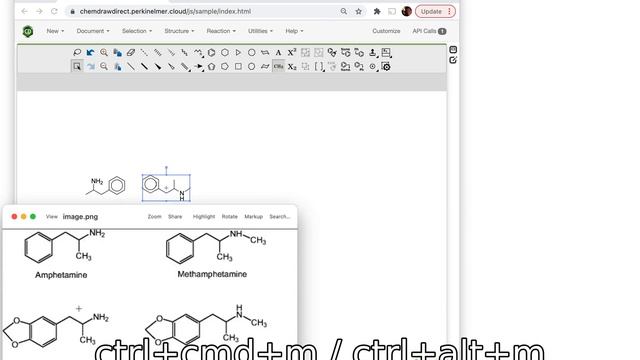Open View menu in image.png window
The height and width of the screenshot is (360, 640).
[51, 217]
